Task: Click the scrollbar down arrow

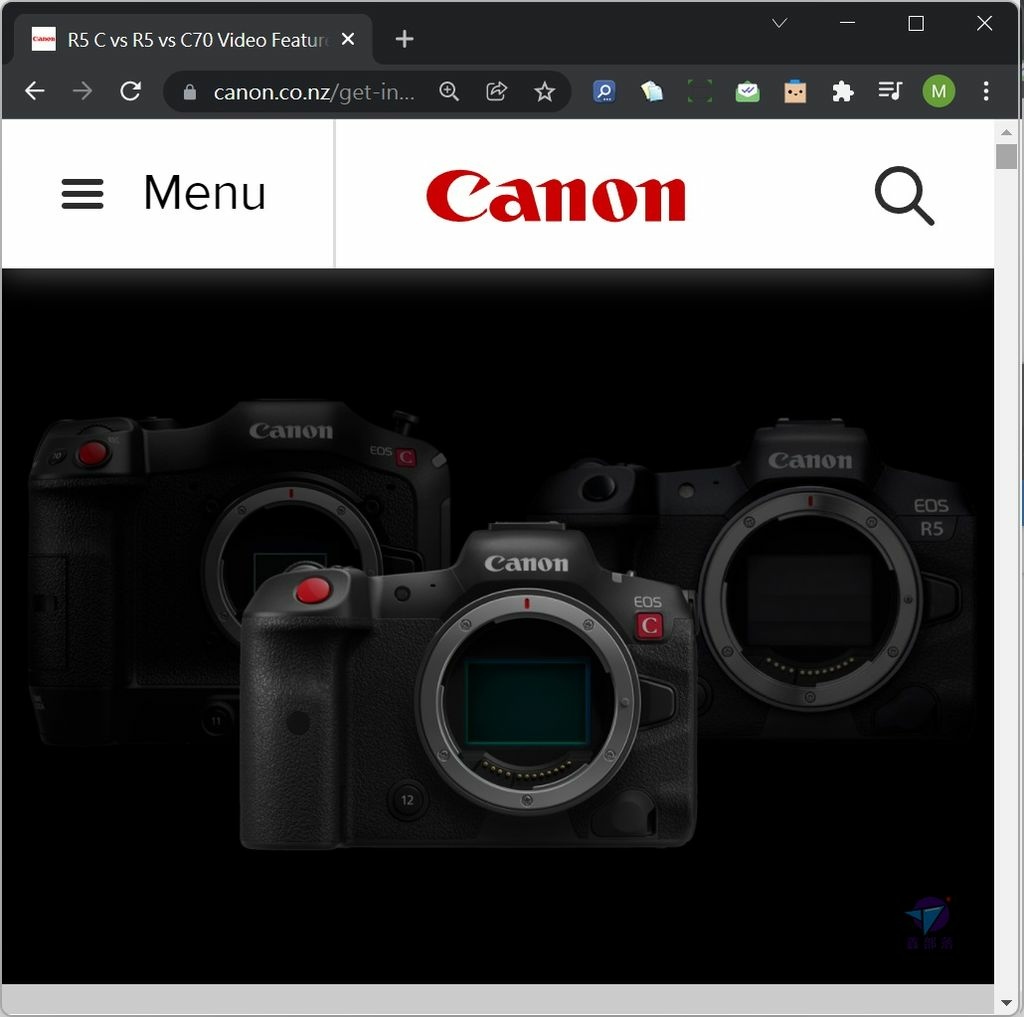Action: point(1006,1003)
